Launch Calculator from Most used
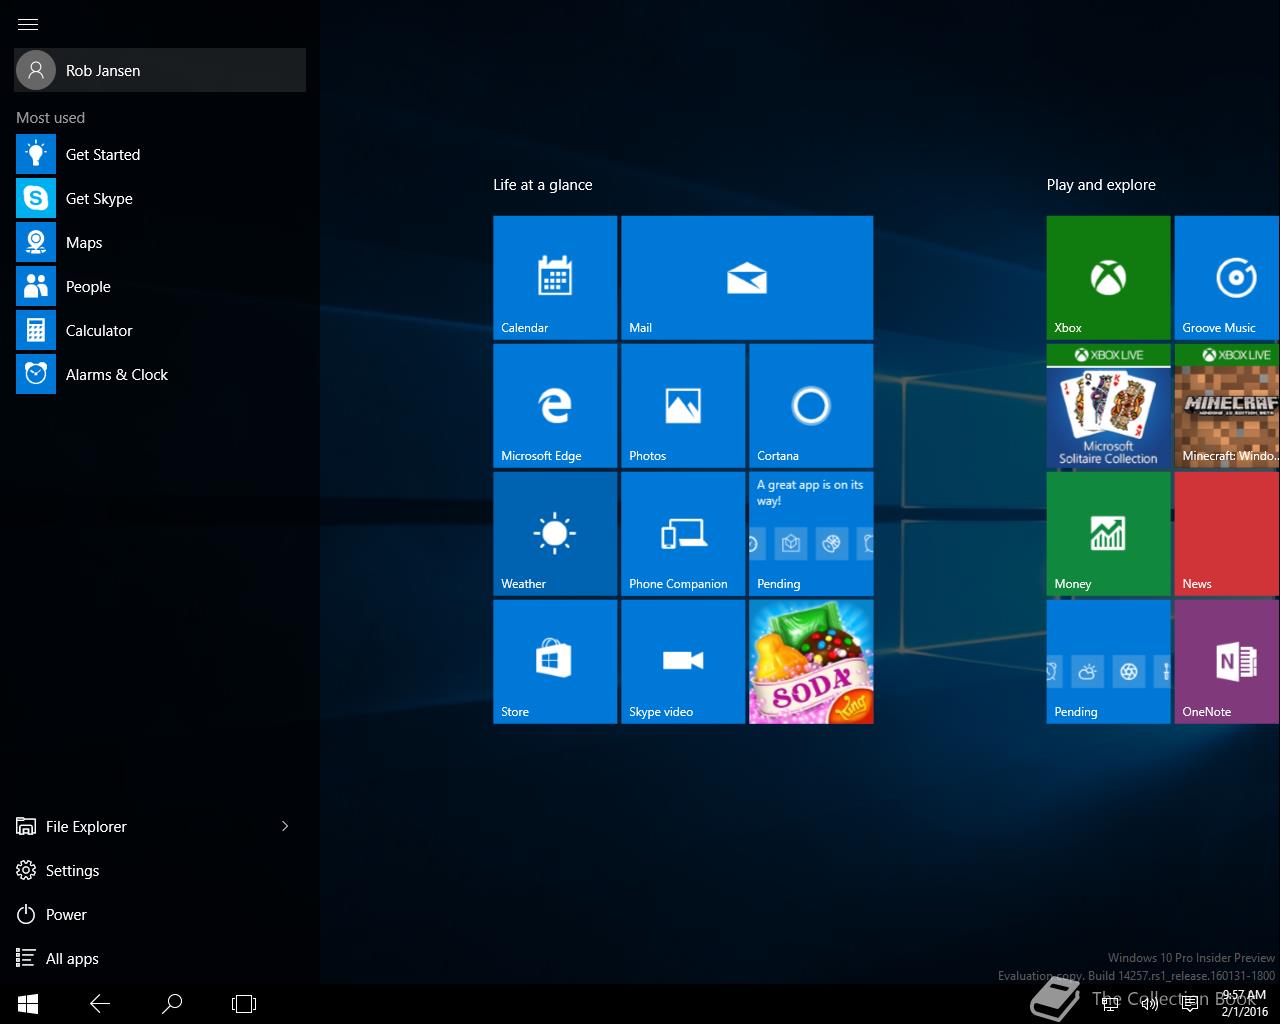This screenshot has height=1024, width=1280. (x=160, y=330)
